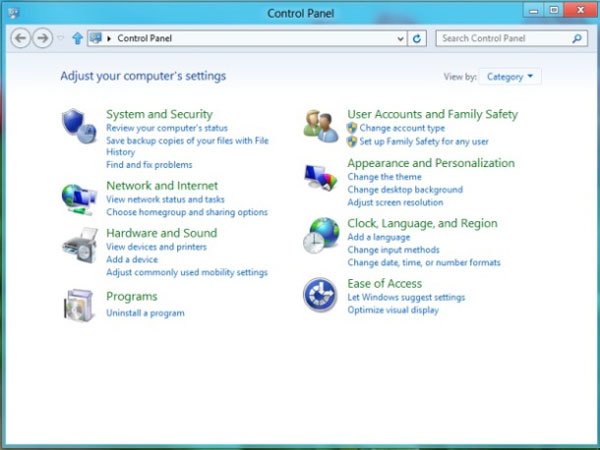Click the Network and Internet globe icon

[79, 199]
